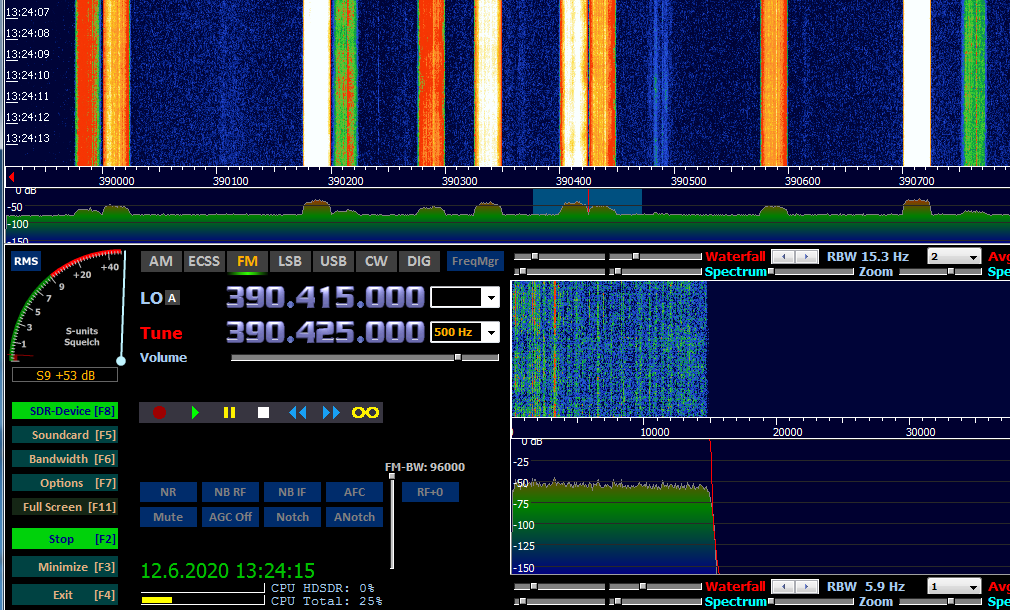Viewport: 1010px width, 610px height.
Task: Open the Options [F7] menu
Action: coord(64,482)
